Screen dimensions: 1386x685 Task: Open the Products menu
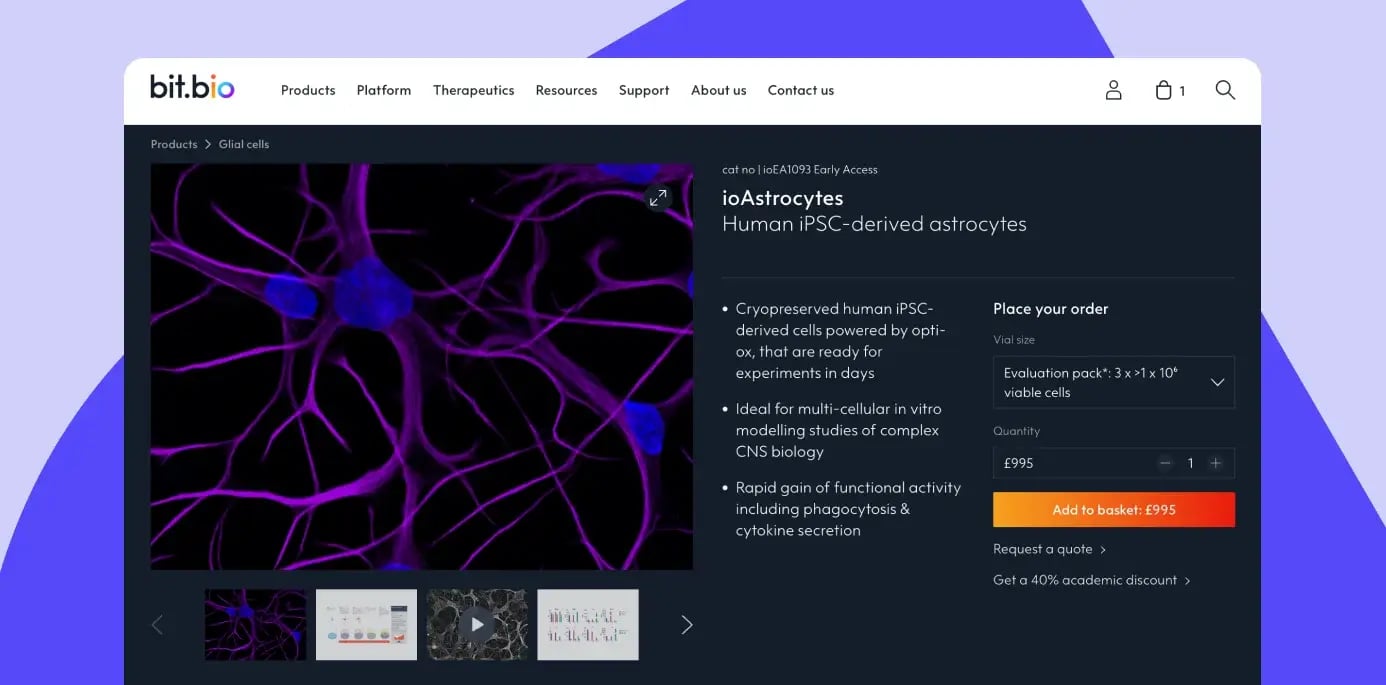click(308, 90)
